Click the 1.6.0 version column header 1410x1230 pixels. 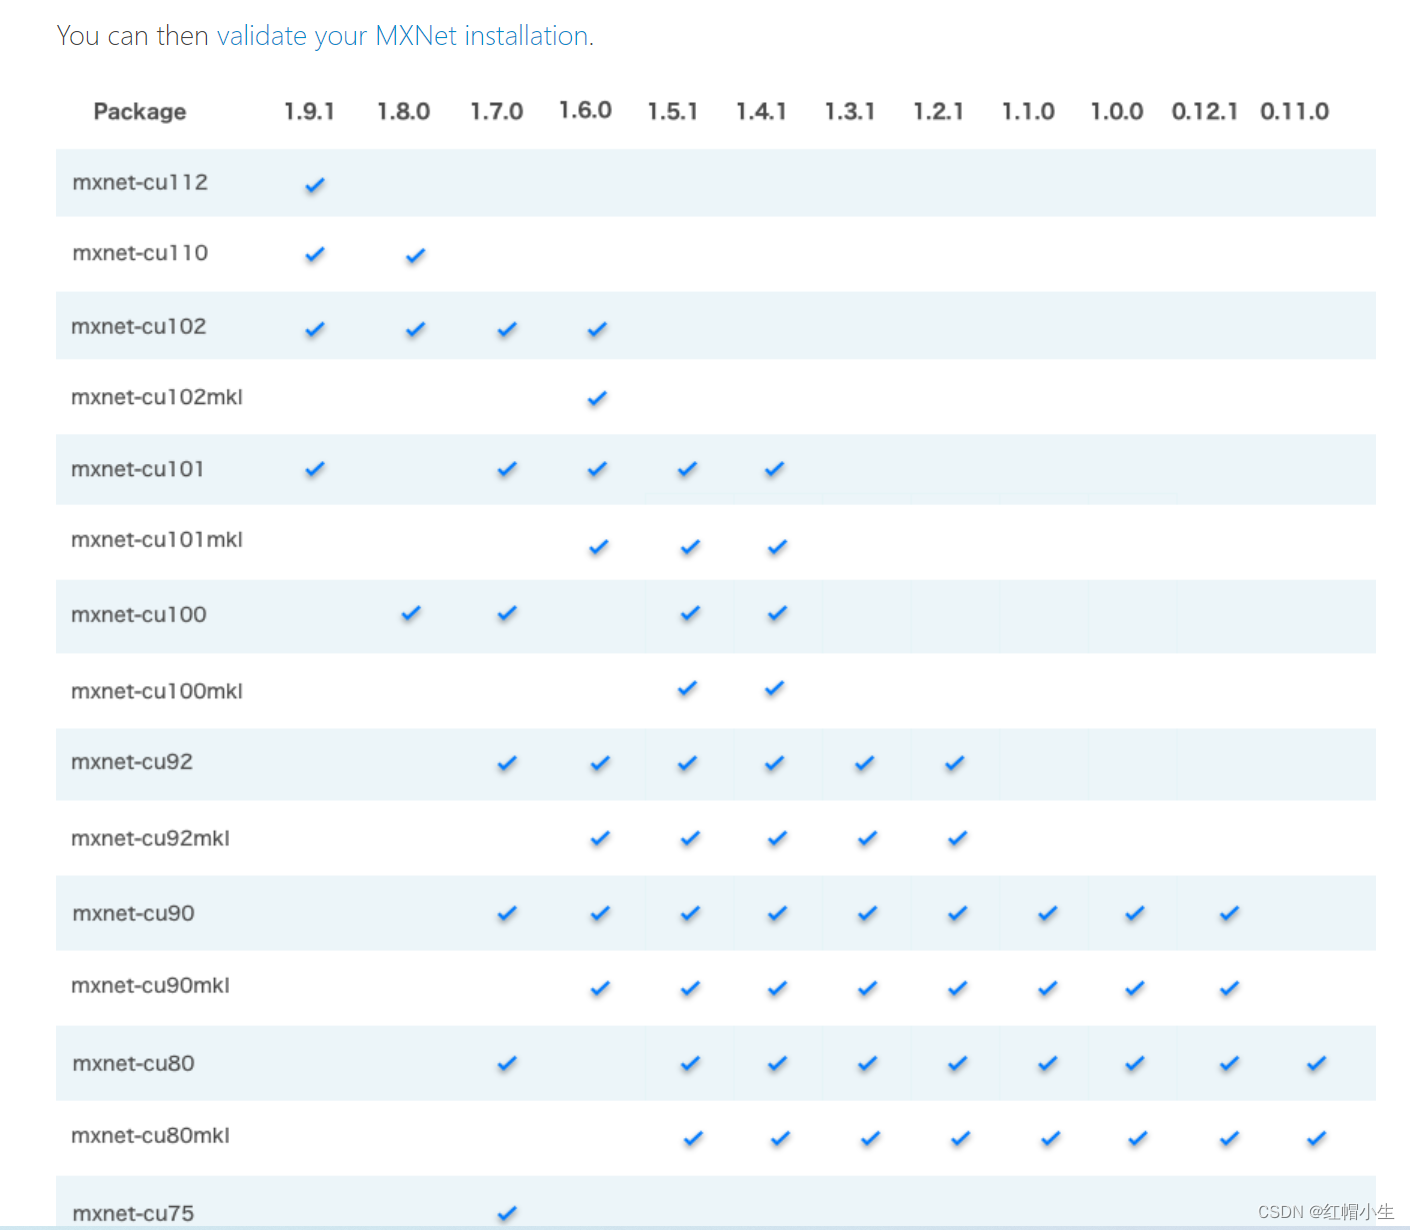[x=585, y=110]
